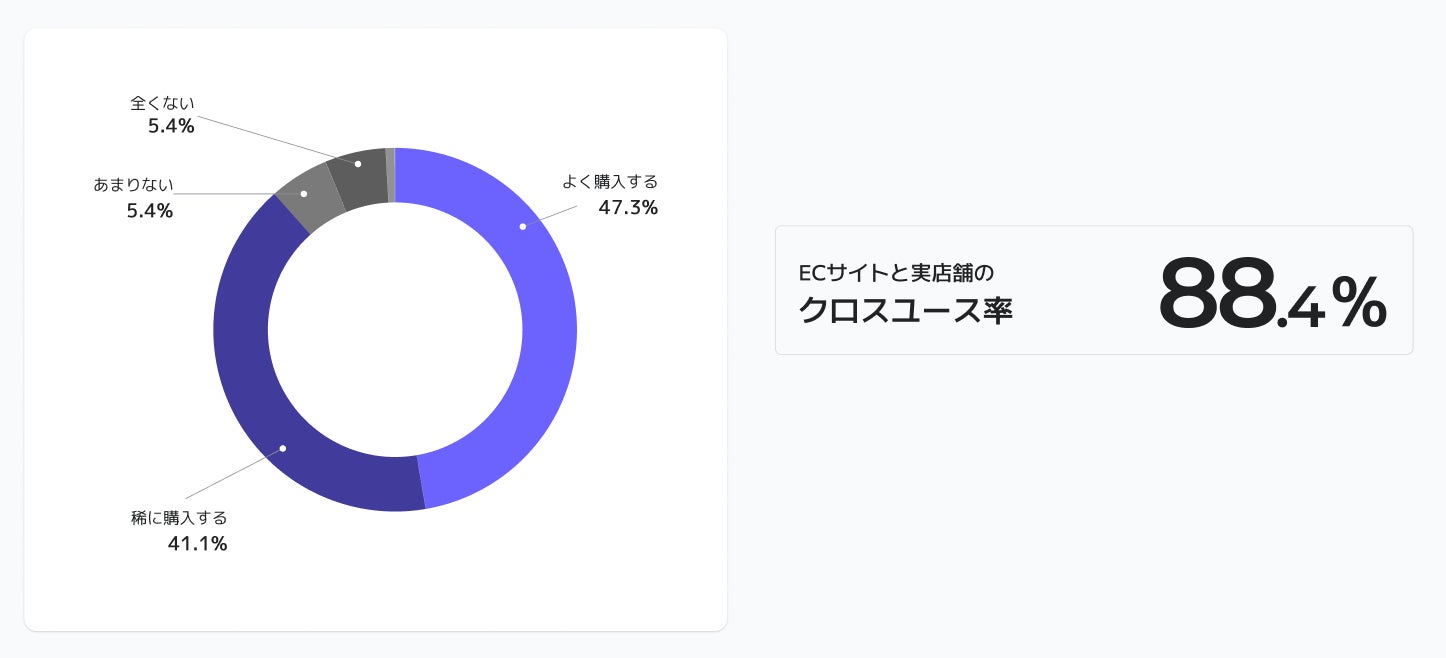Viewport: 1446px width, 658px height.
Task: Click the white marker dot on よく購入する segment
Action: [x=522, y=227]
